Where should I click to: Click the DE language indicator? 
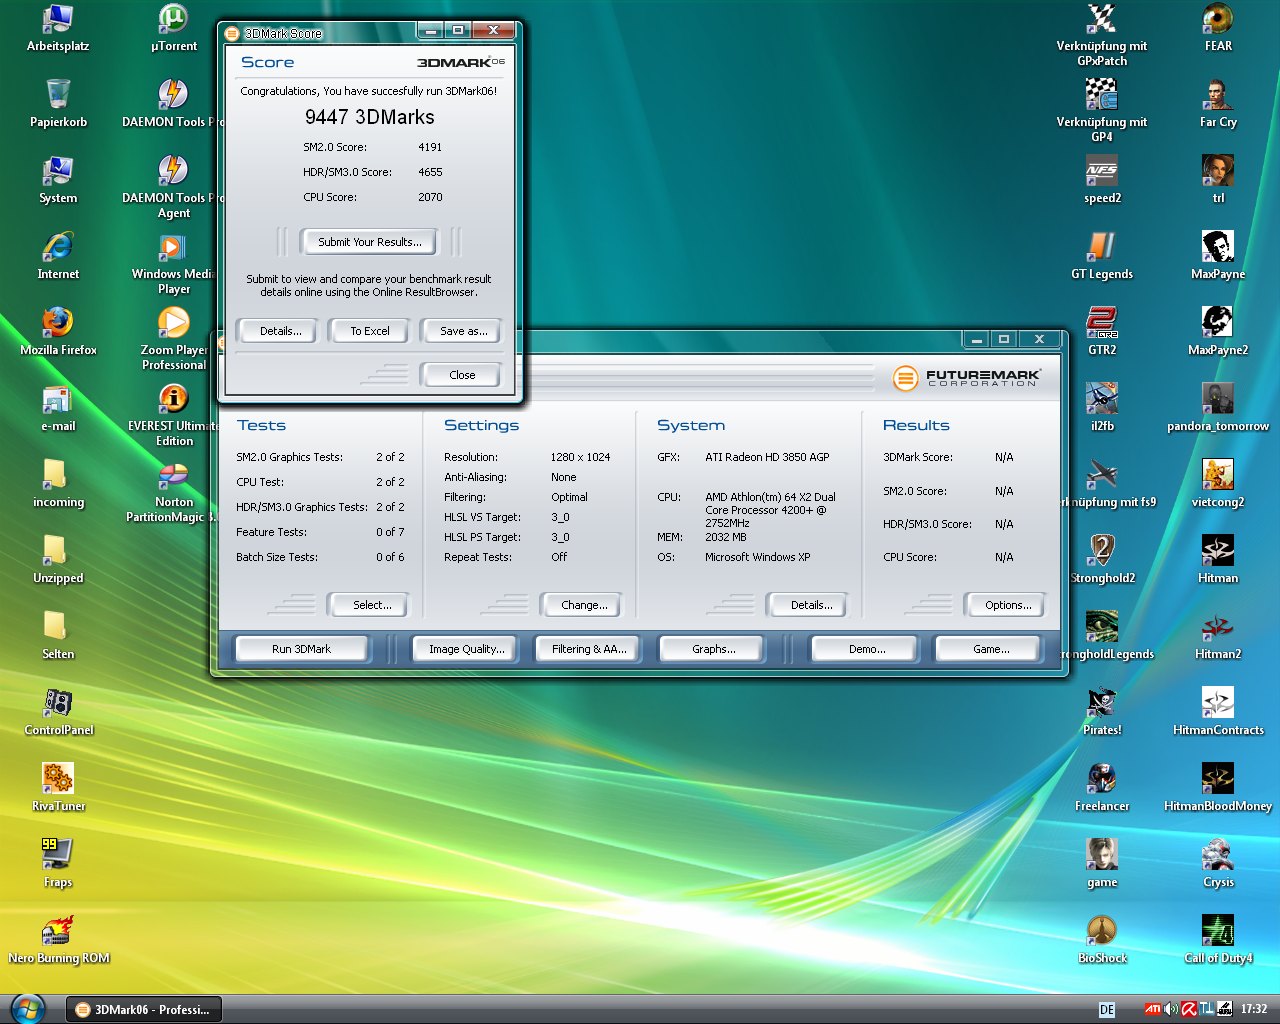1107,1010
